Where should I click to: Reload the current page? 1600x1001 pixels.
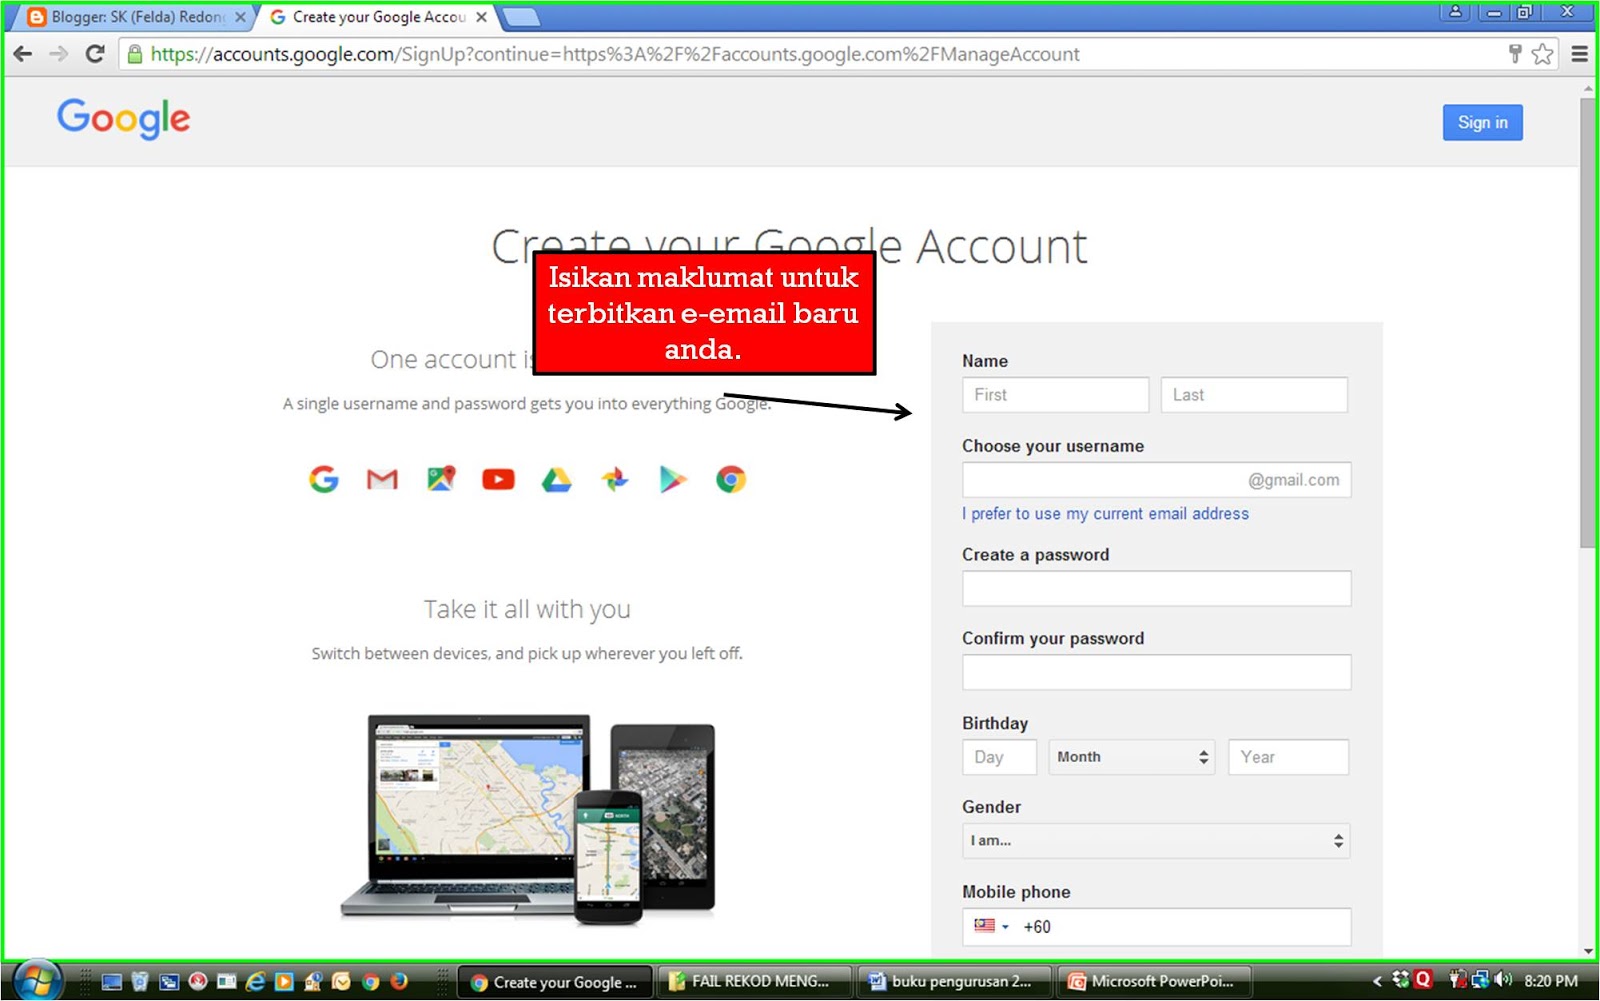tap(95, 54)
